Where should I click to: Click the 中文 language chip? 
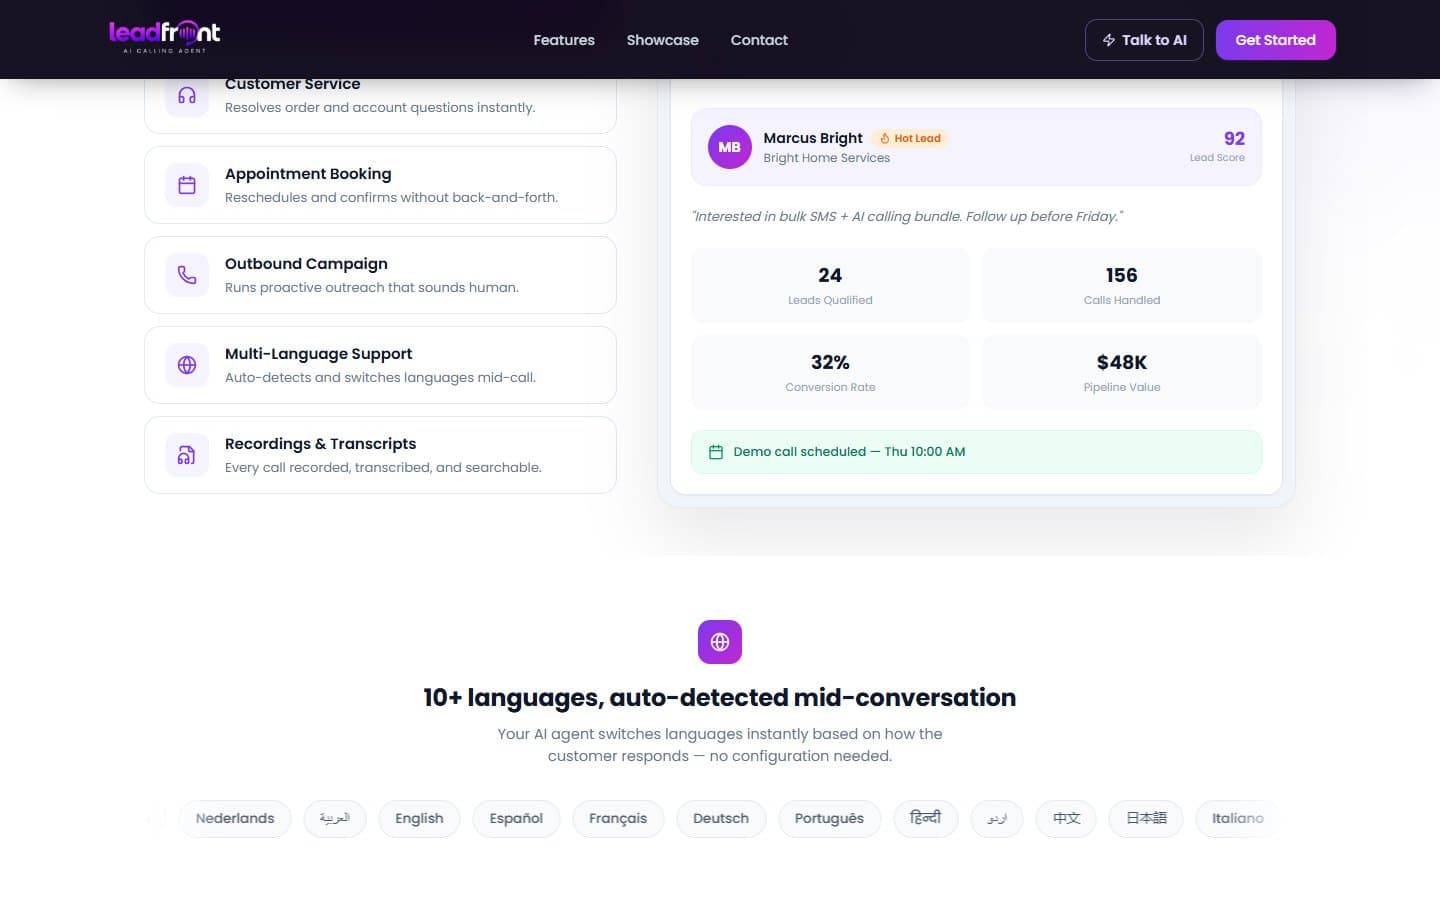(1066, 818)
